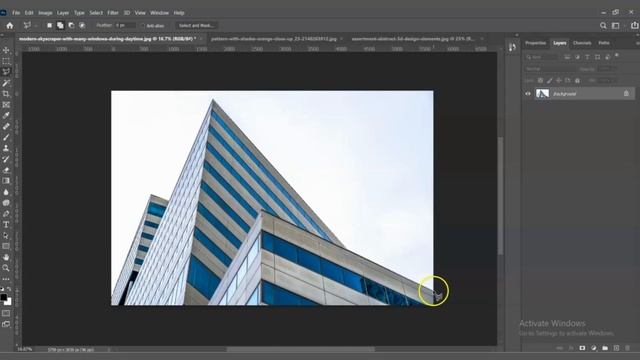The width and height of the screenshot is (640, 360).
Task: Select the Polygonal Lasso tool
Action: pos(6,72)
